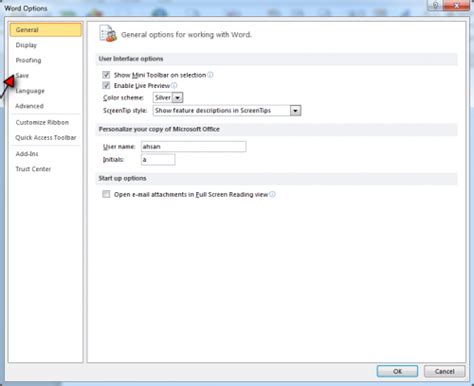
Task: Confirm with the OK button
Action: (397, 371)
